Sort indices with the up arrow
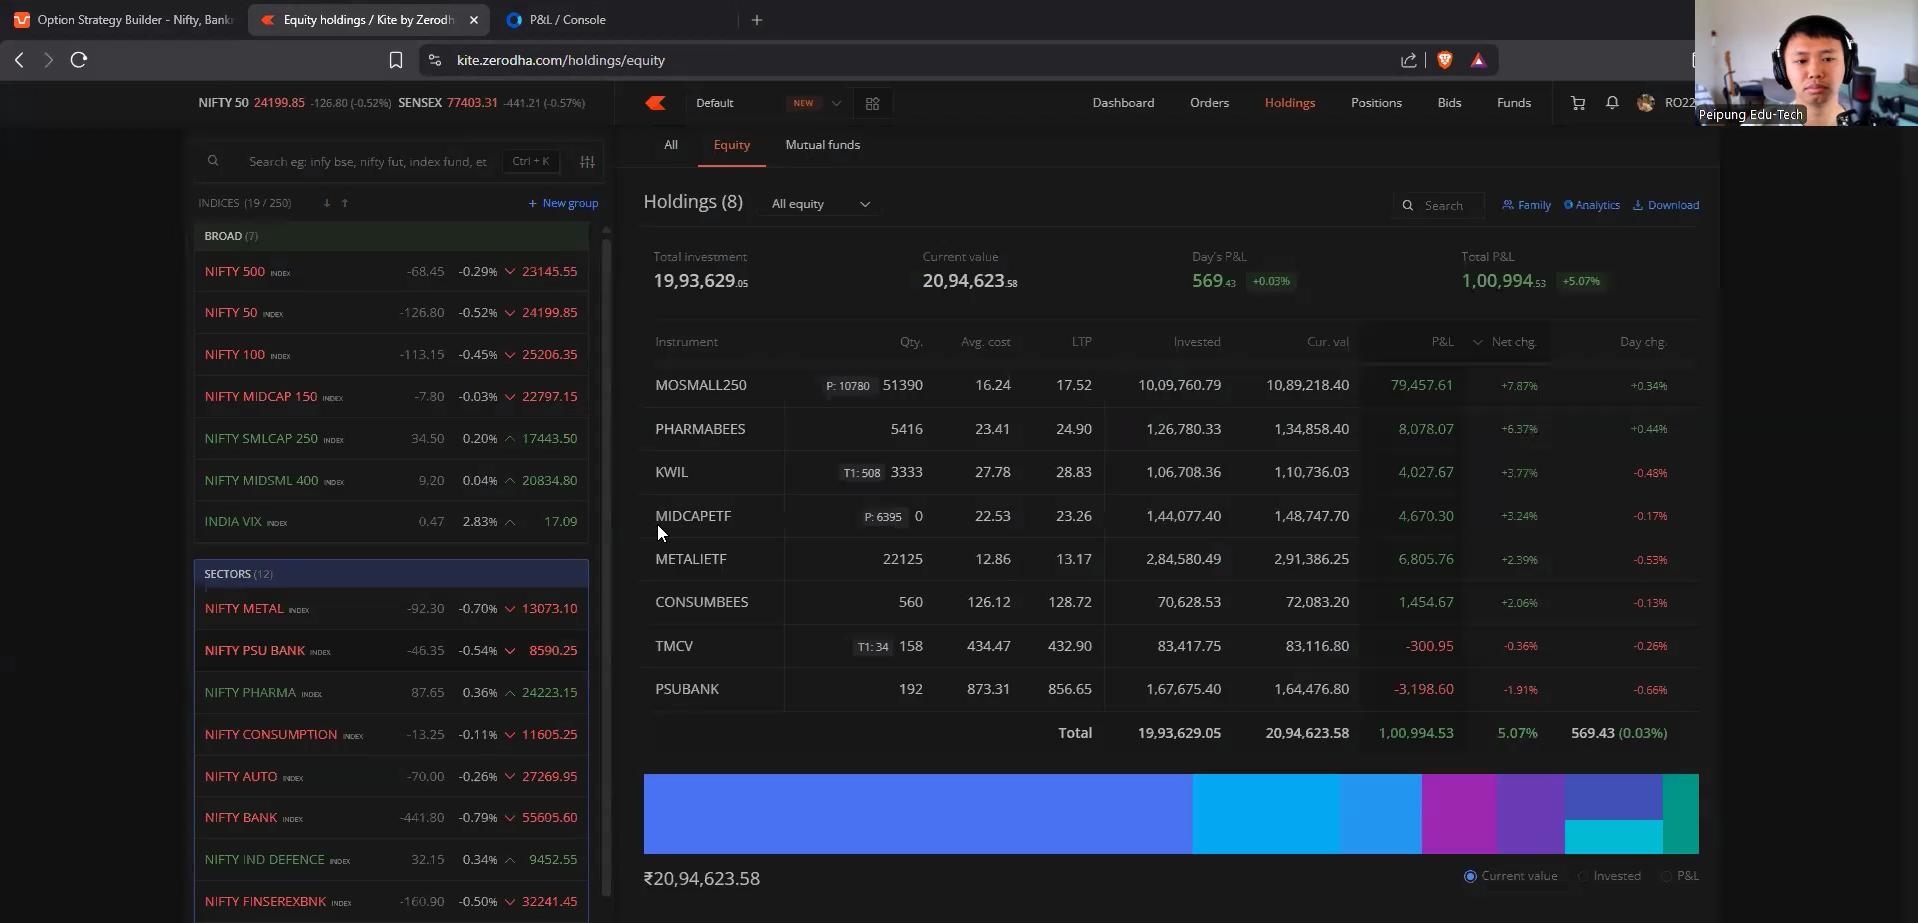1918x923 pixels. [345, 203]
